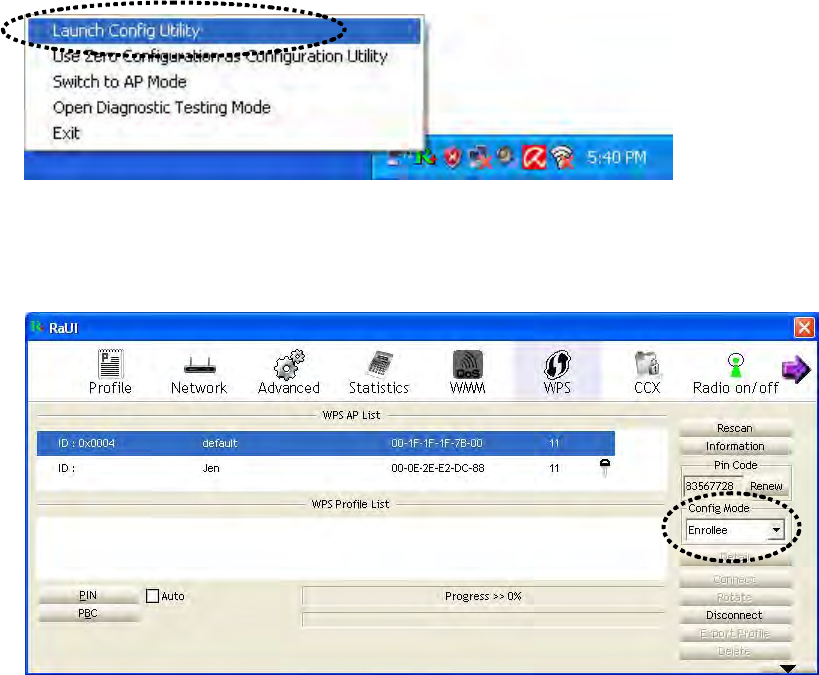This screenshot has width=819, height=675.
Task: Click the dimmed Delete button
Action: click(735, 651)
